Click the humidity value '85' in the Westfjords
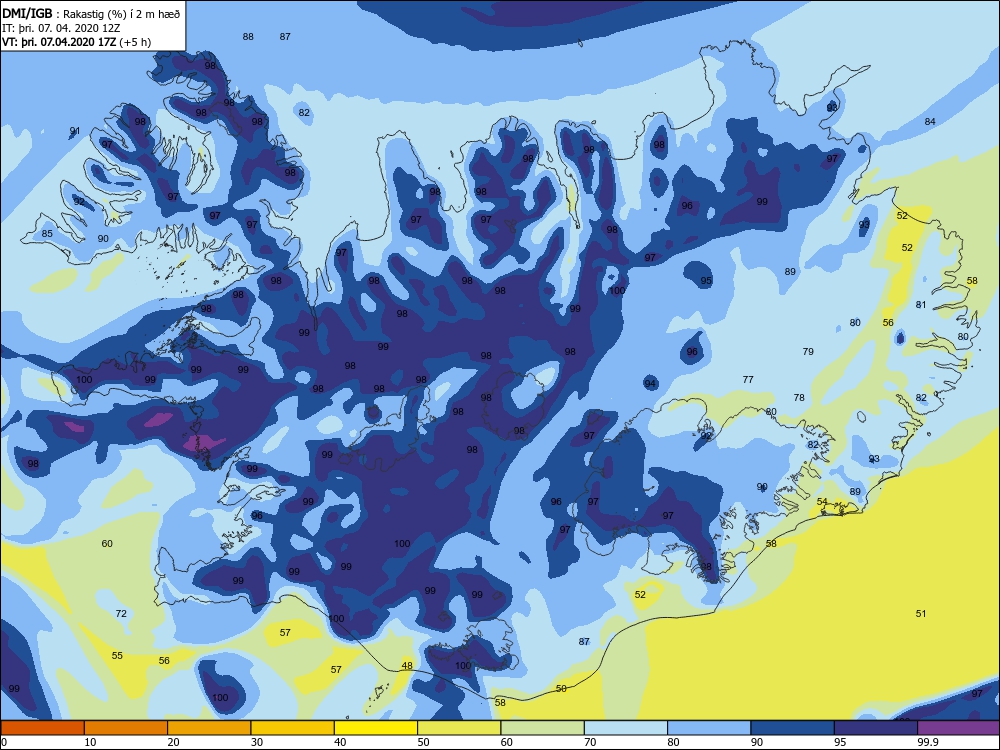 (47, 234)
